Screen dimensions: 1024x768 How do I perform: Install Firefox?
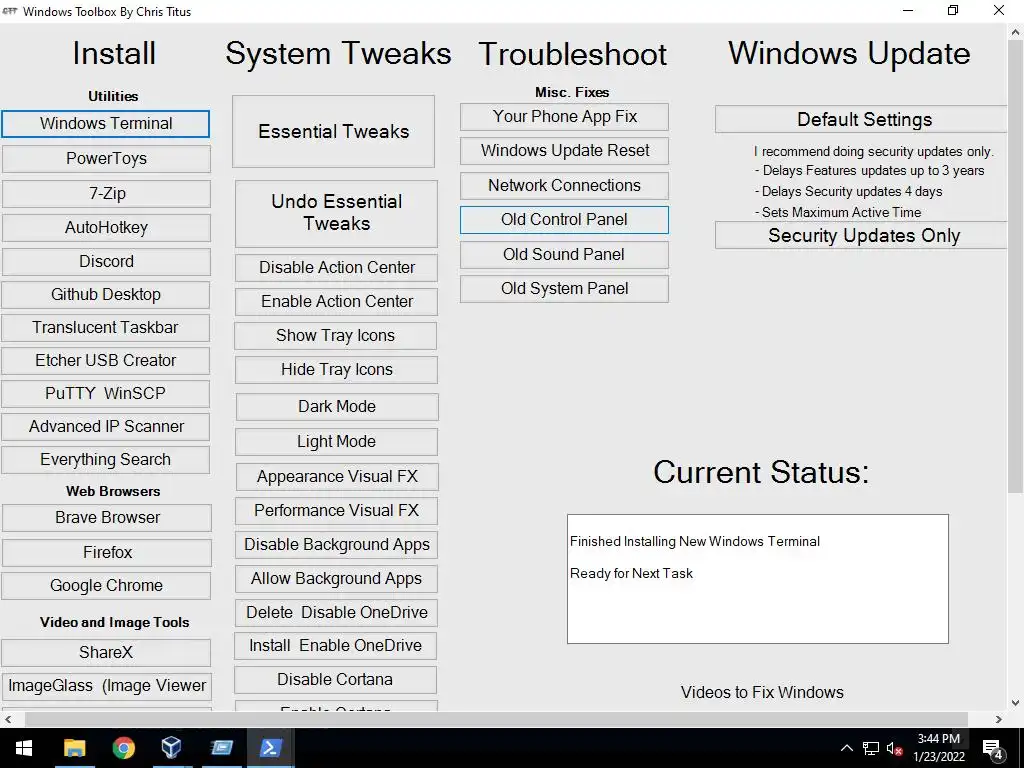click(106, 552)
